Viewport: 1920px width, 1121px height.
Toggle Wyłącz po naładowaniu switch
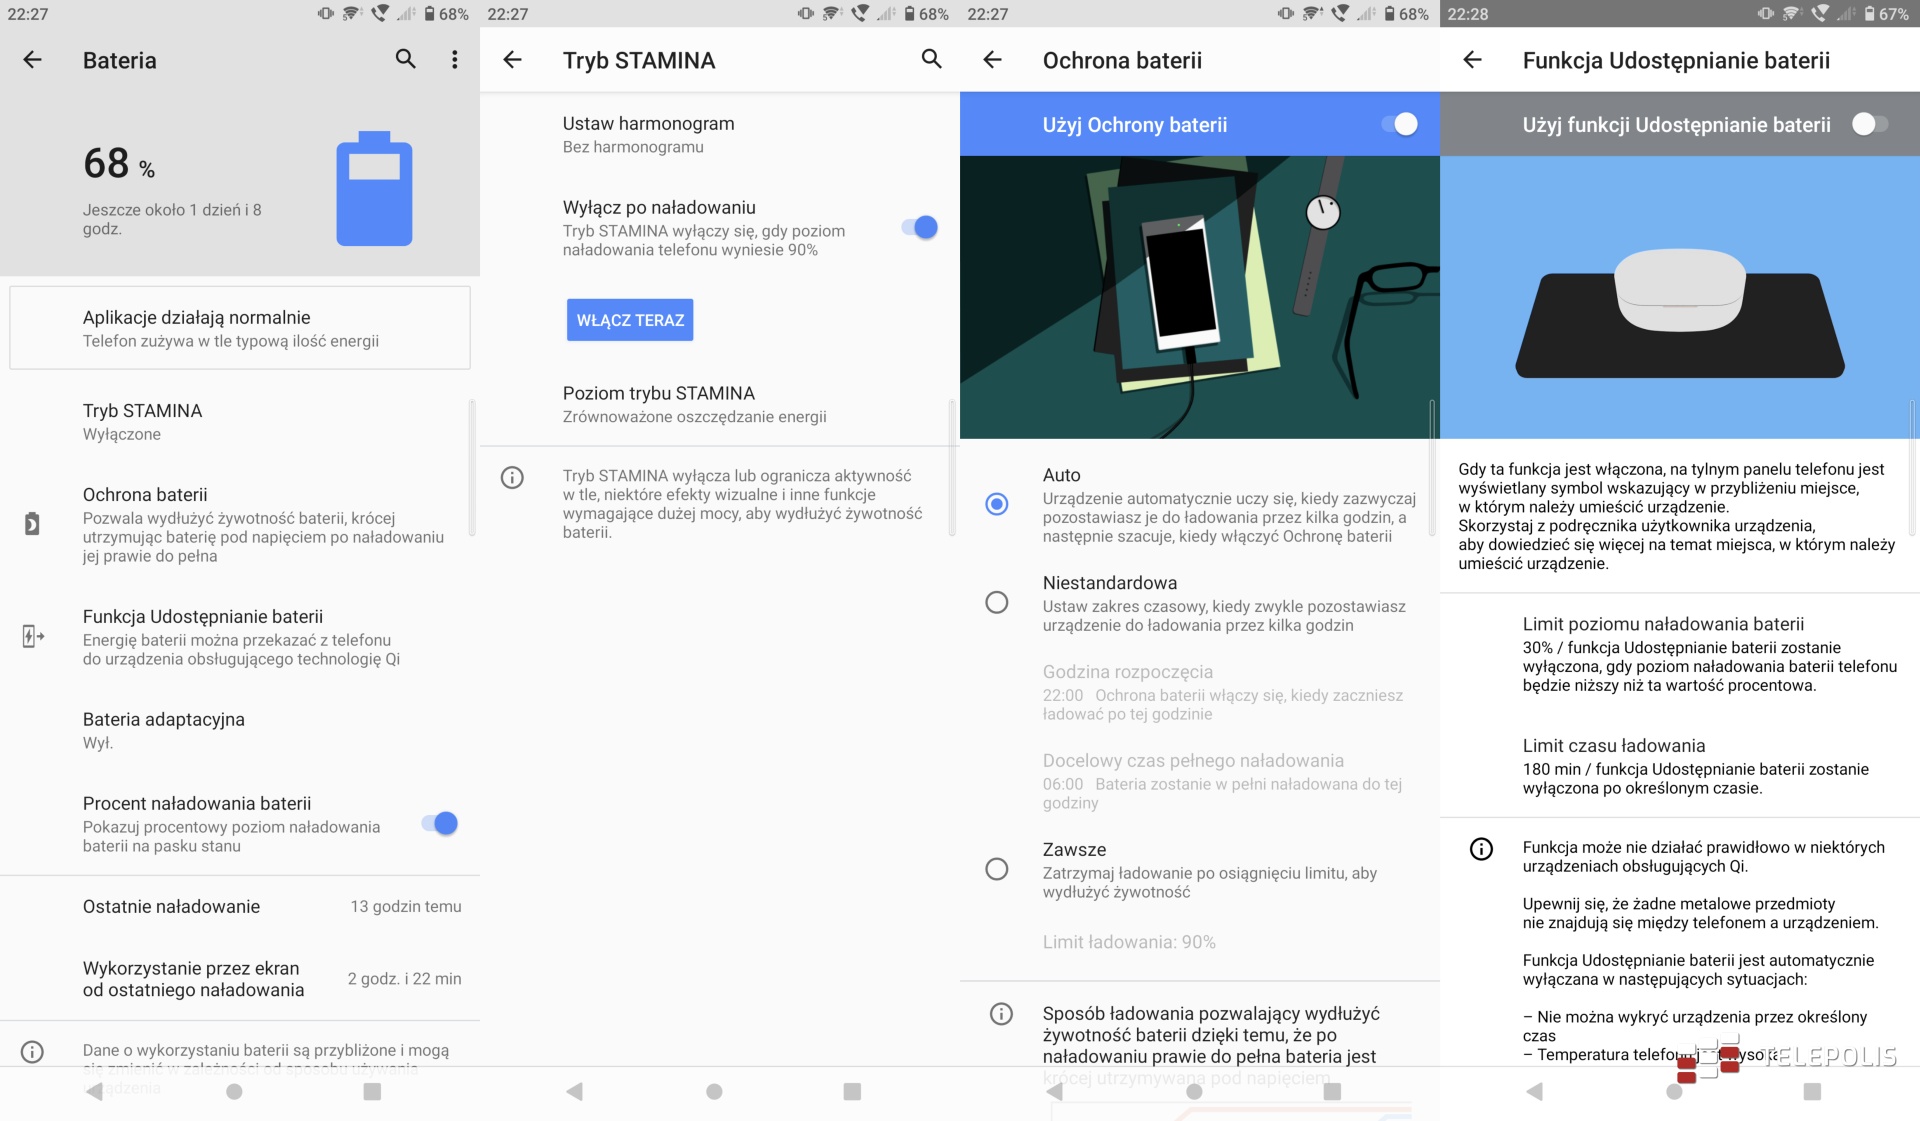(919, 228)
